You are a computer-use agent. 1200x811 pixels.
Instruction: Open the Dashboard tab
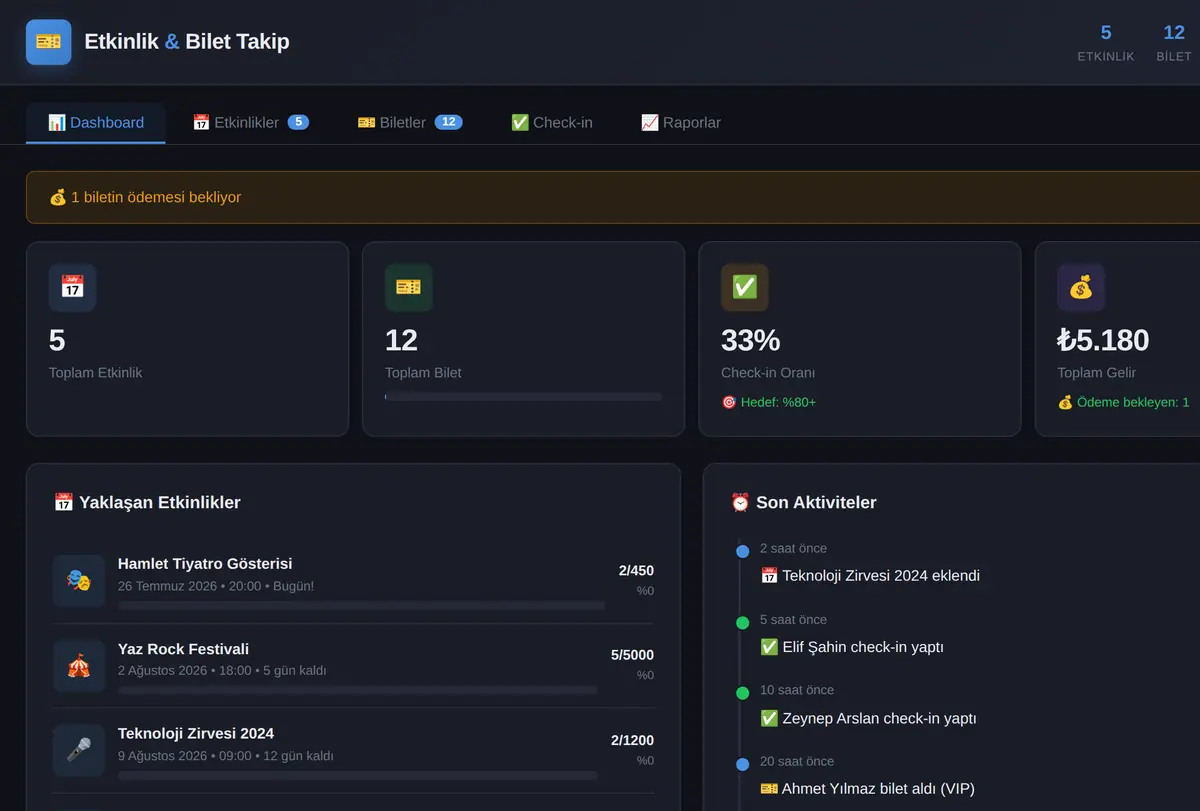pos(96,123)
